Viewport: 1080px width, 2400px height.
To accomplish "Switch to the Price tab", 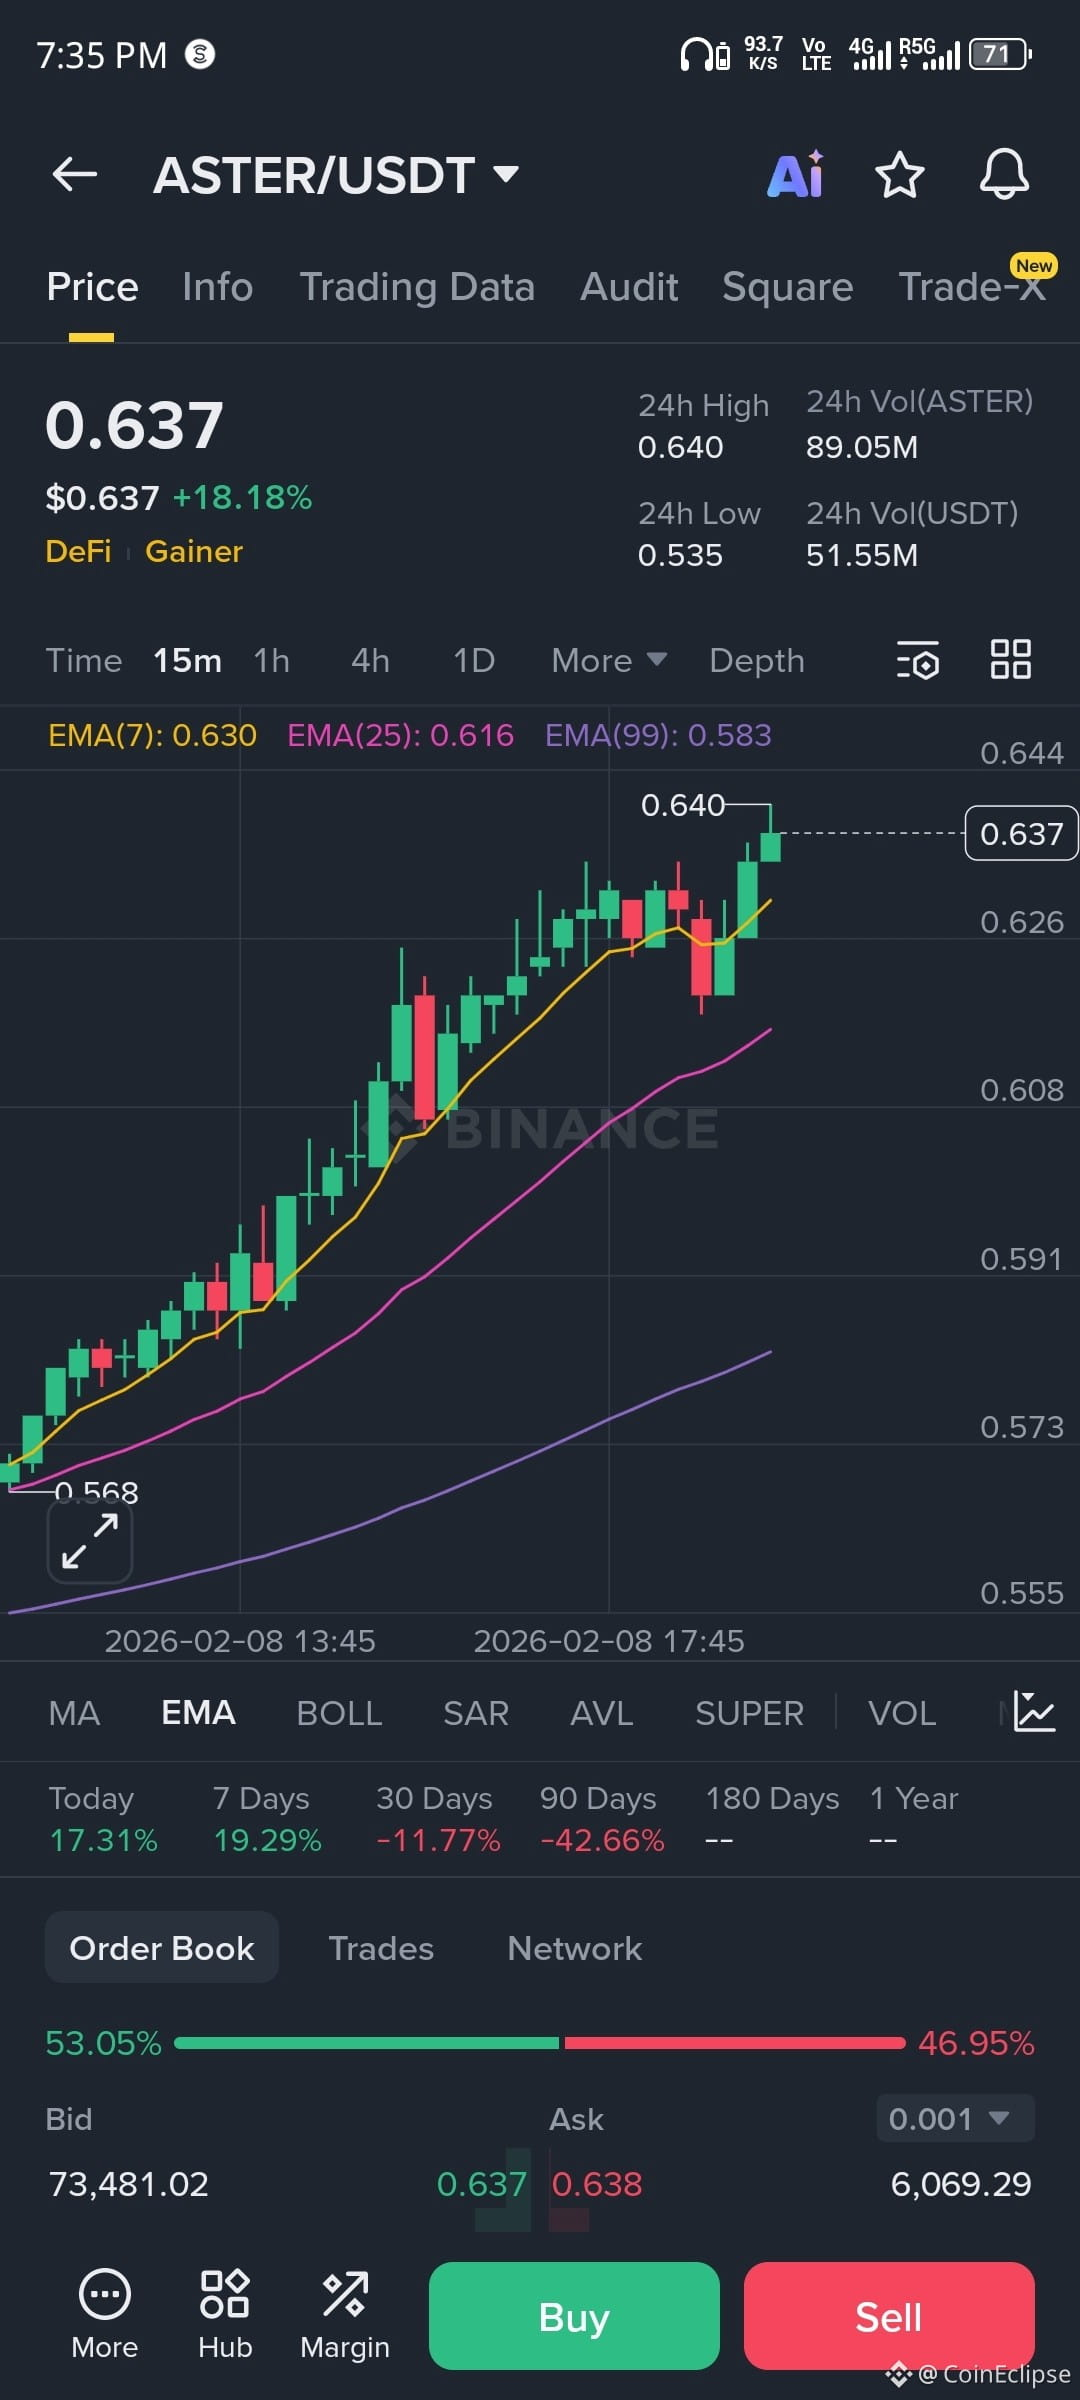I will (x=92, y=287).
